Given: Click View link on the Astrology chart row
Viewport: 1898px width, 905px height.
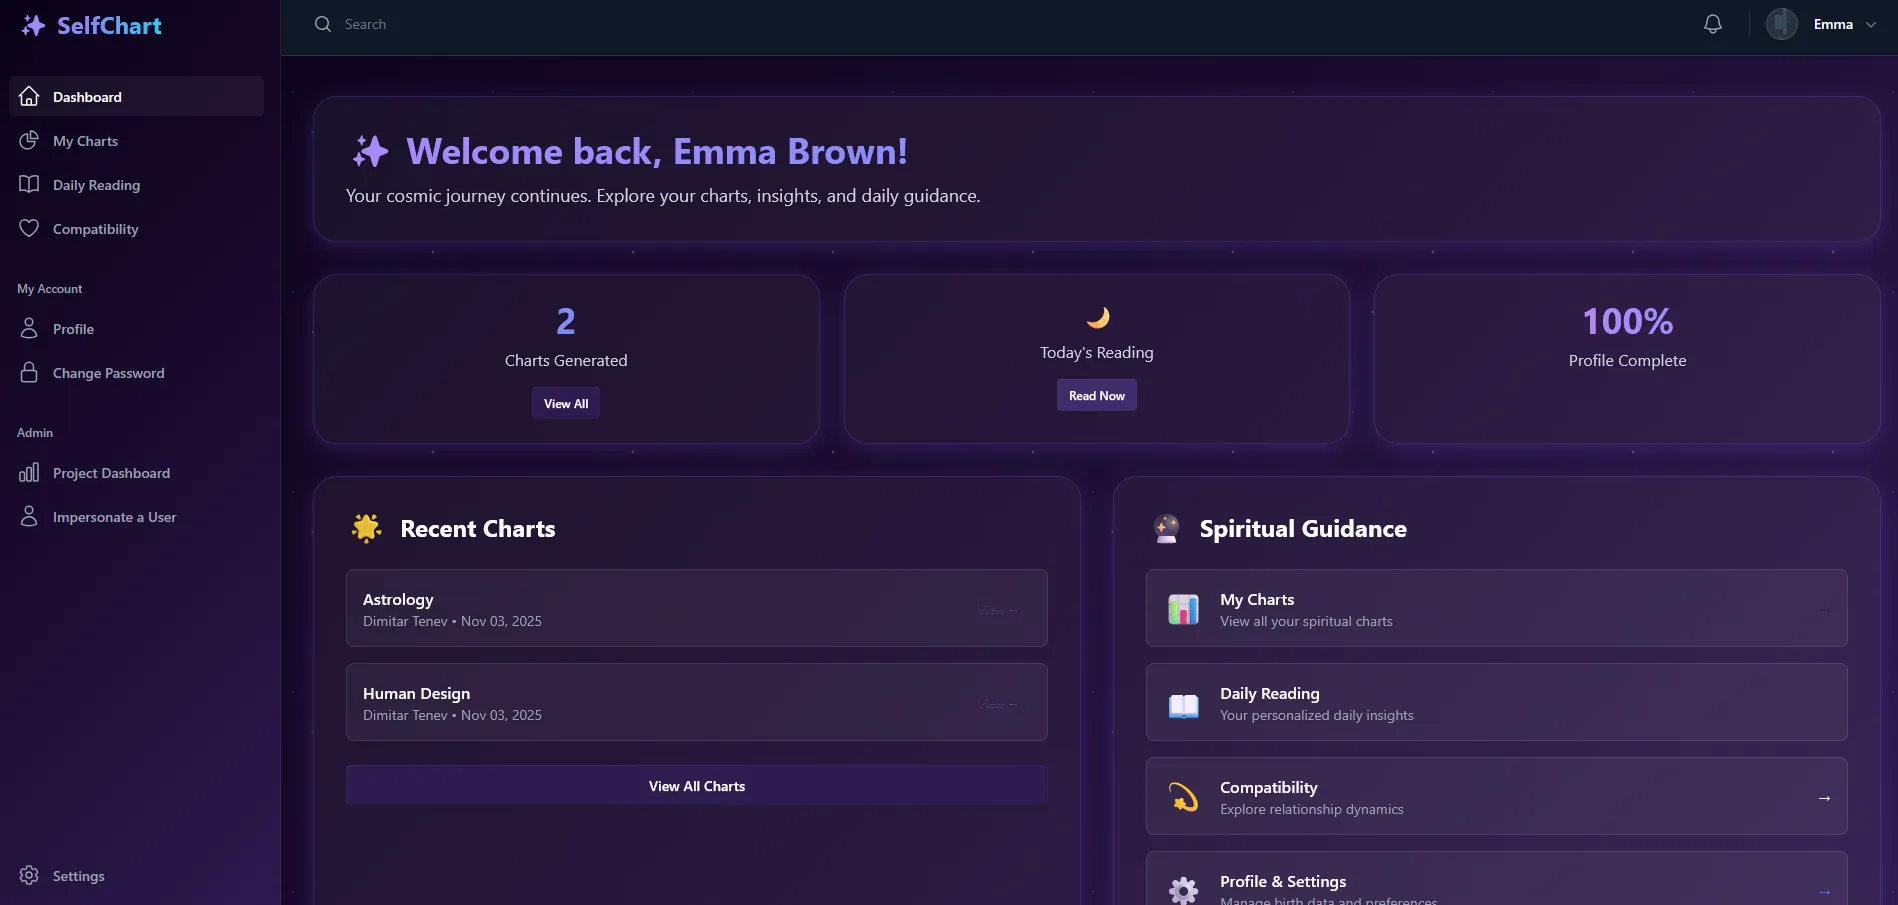Looking at the screenshot, I should point(998,610).
